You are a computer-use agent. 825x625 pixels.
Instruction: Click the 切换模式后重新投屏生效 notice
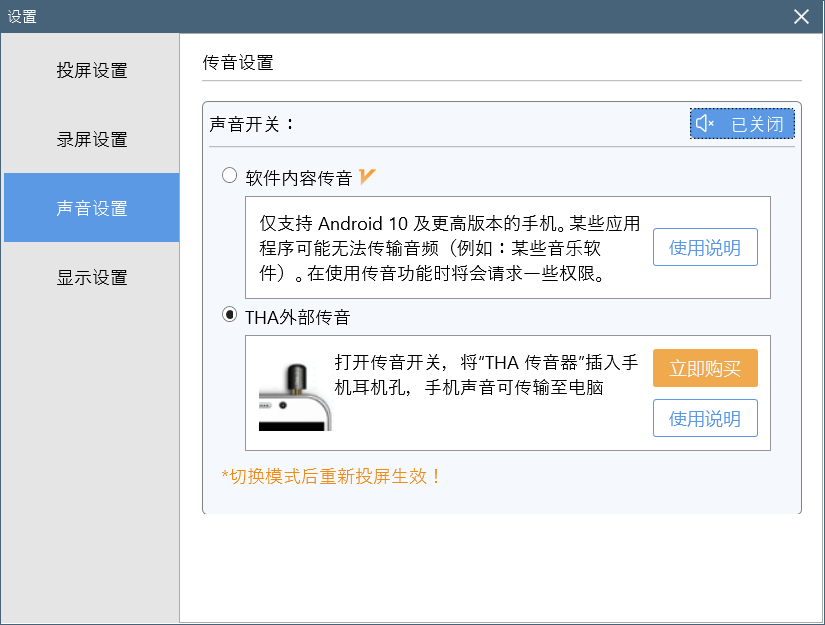coord(331,476)
